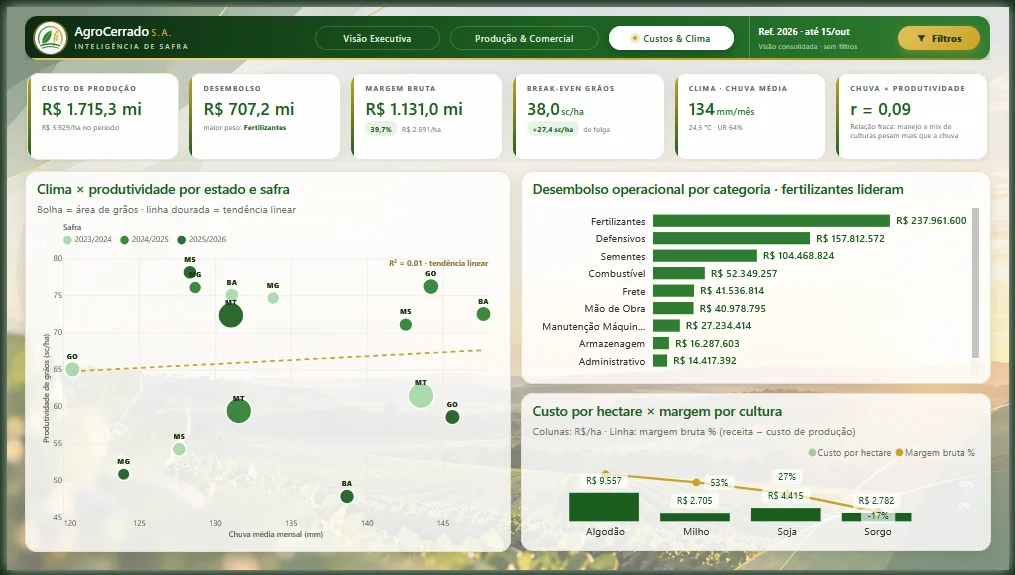Select the Armazenagem bar
1015x575 pixels.
[661, 343]
